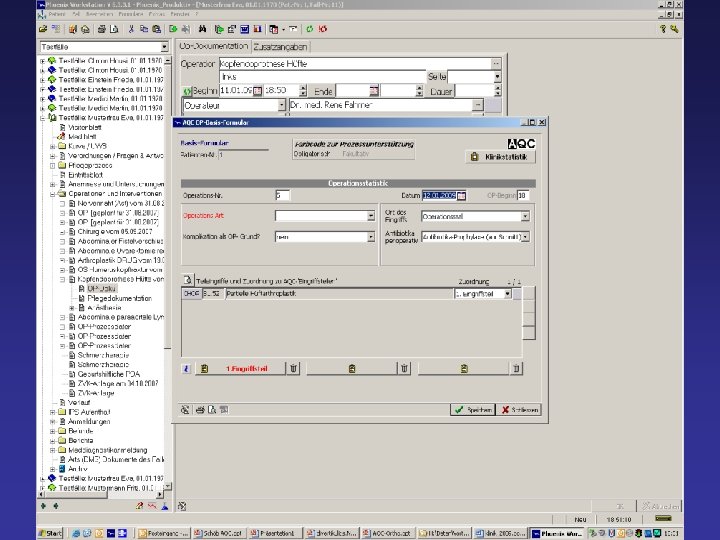Image resolution: width=720 pixels, height=540 pixels.
Task: Collapse Operationen und Interventionen node
Action: point(53,194)
